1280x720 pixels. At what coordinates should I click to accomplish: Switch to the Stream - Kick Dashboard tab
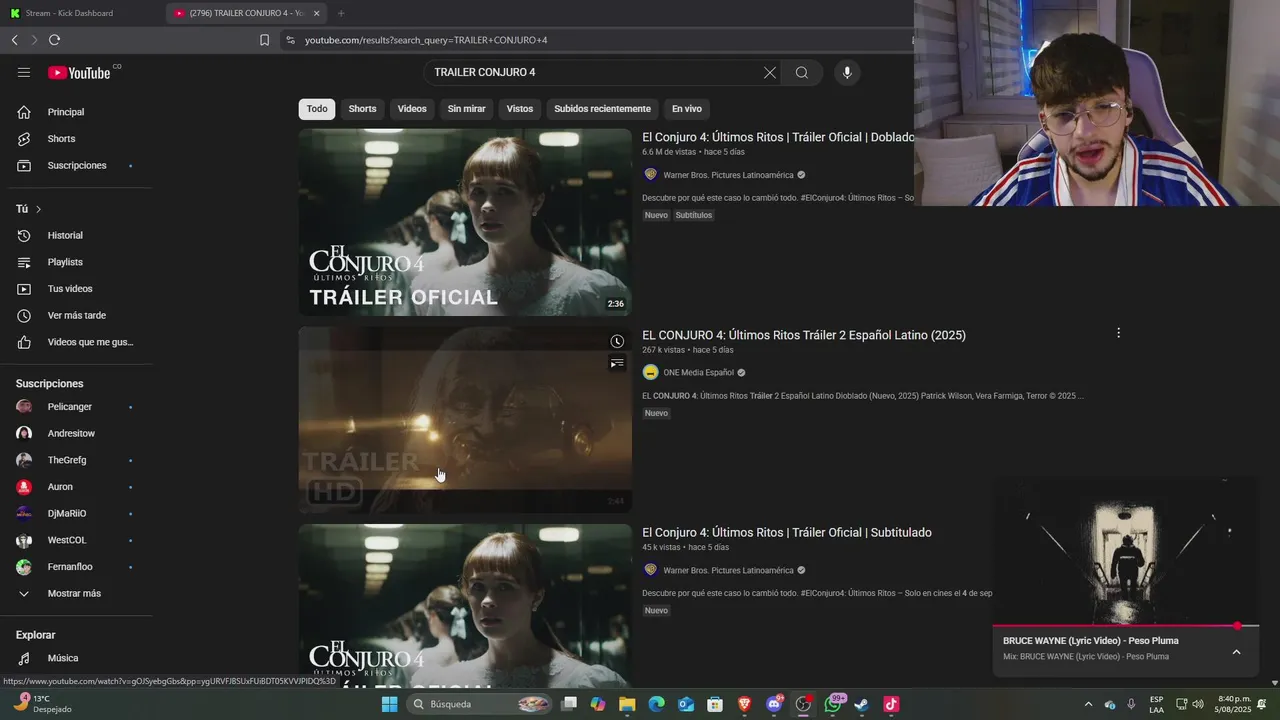[x=69, y=13]
